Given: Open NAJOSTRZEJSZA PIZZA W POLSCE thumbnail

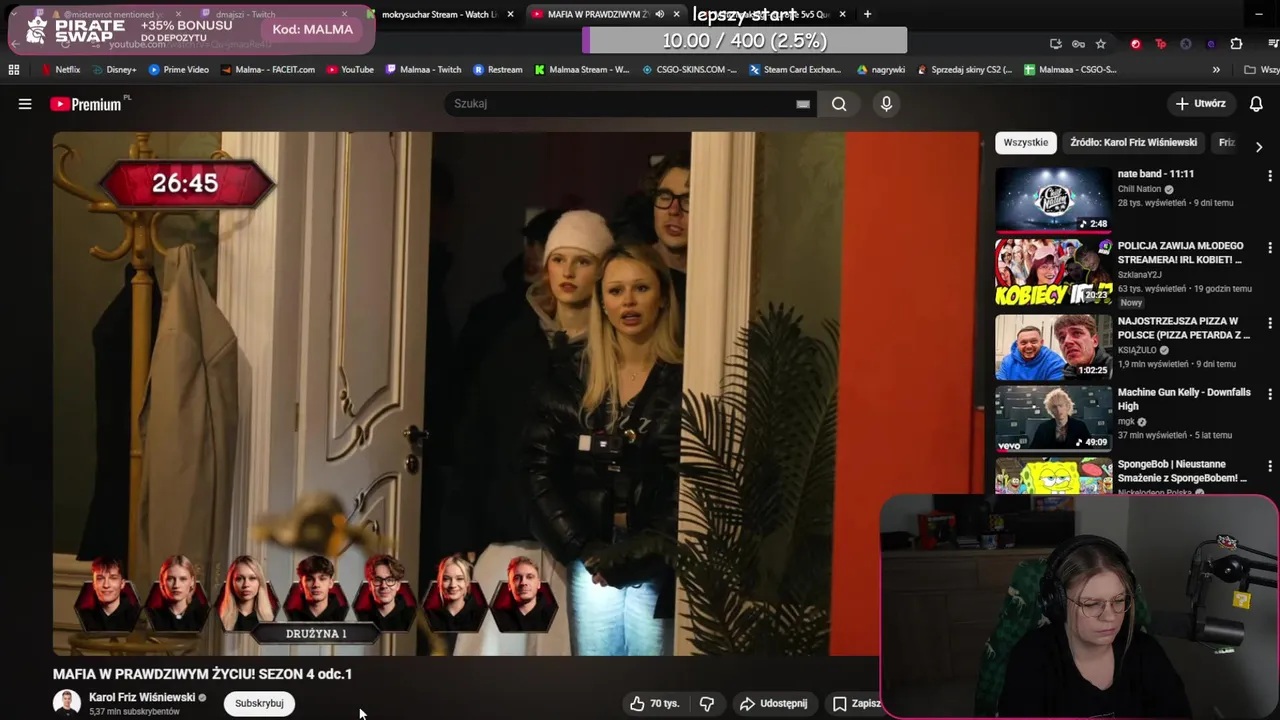Looking at the screenshot, I should click(1053, 347).
